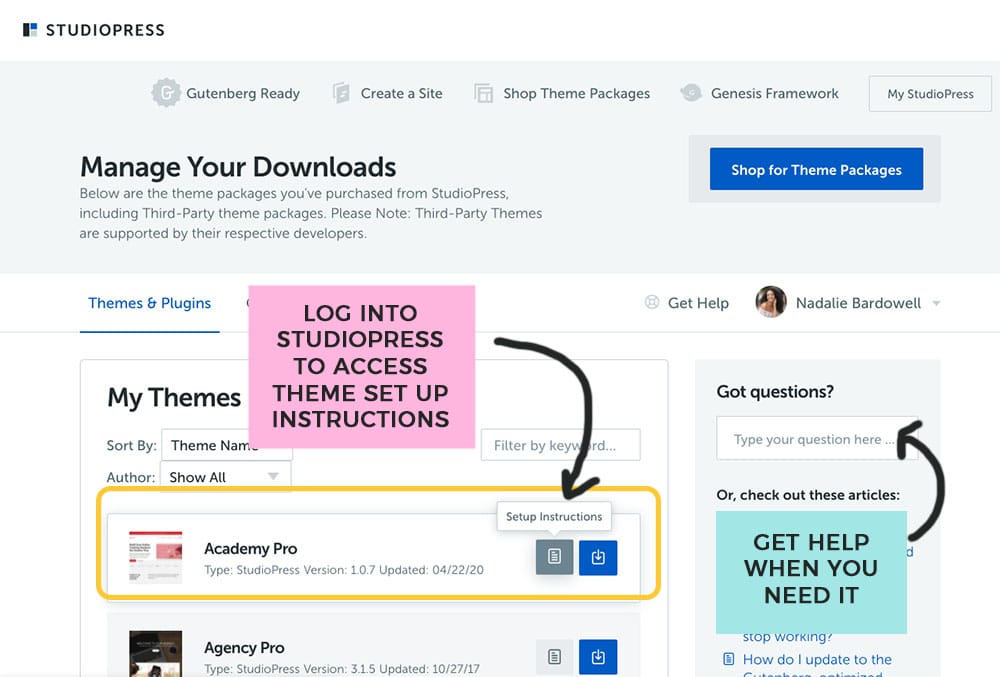Screen dimensions: 1000x677
Task: Click the Shop Theme Packages icon
Action: (483, 93)
